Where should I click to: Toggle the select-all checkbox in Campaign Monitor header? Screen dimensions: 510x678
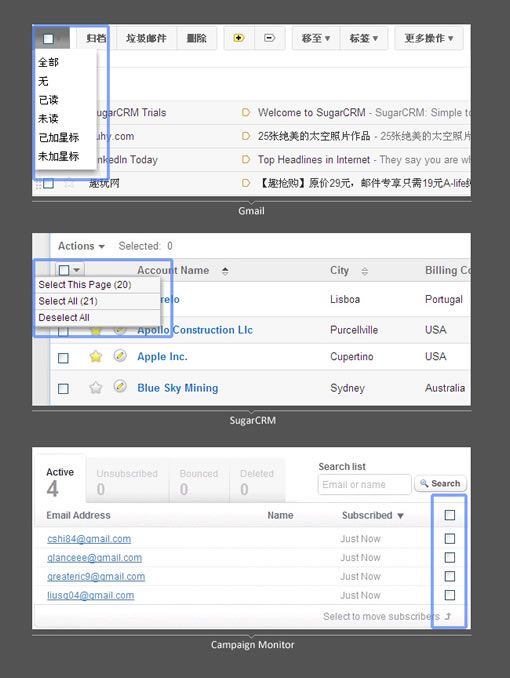tap(450, 515)
